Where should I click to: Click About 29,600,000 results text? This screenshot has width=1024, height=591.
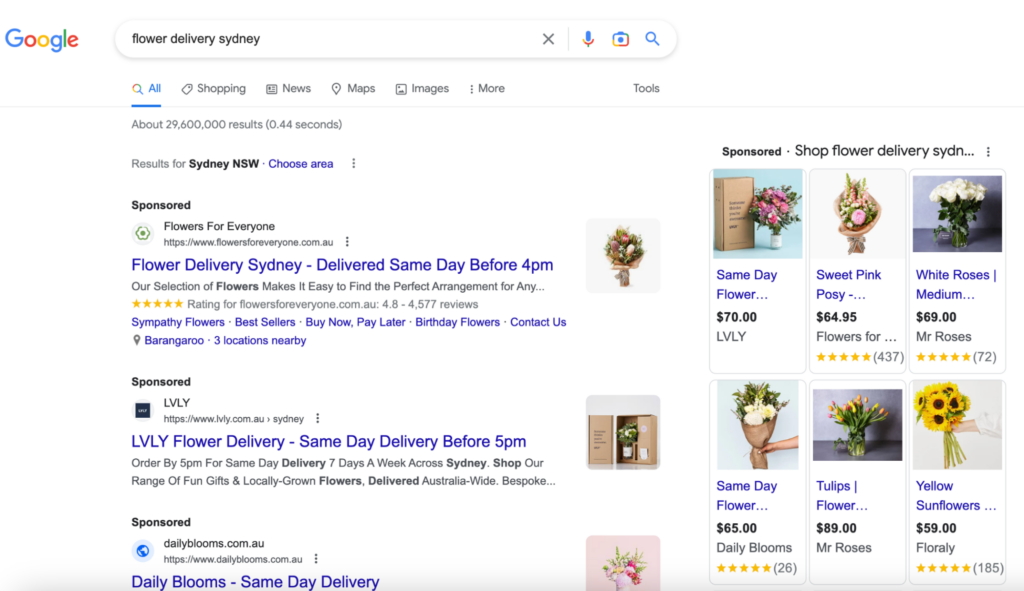pyautogui.click(x=236, y=125)
